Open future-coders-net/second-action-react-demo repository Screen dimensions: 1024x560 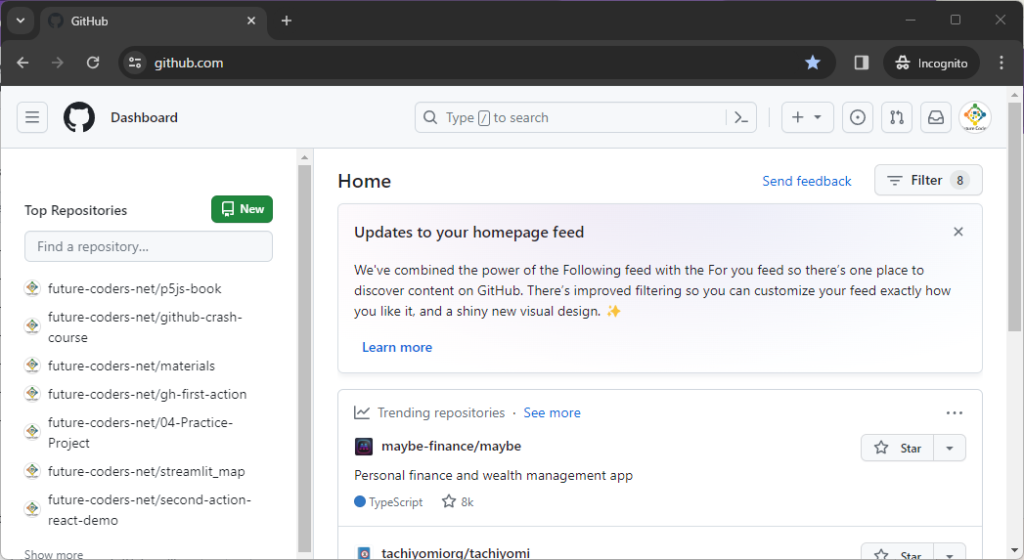point(150,510)
